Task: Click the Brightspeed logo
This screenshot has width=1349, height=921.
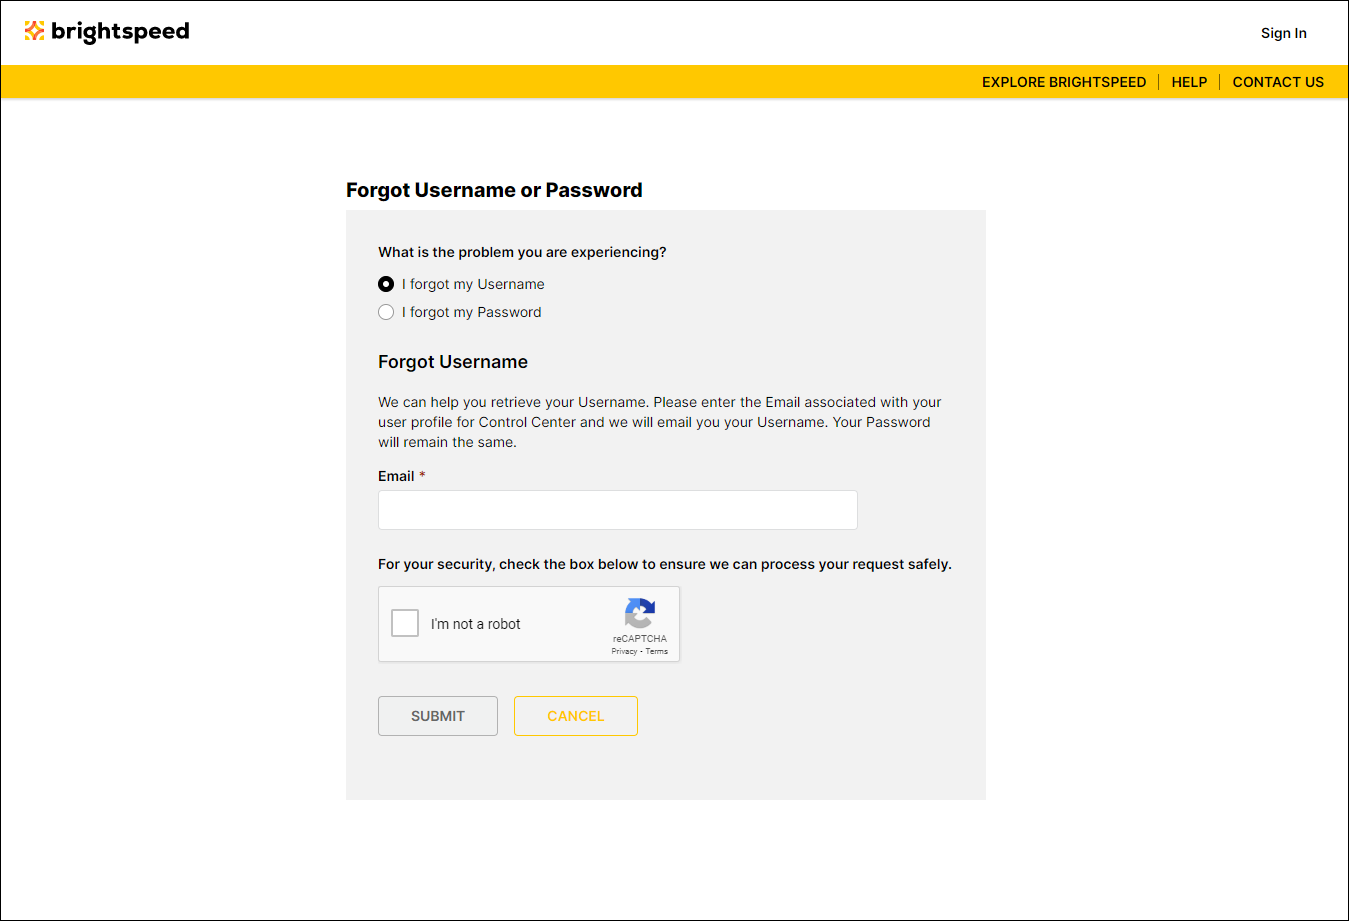Action: coord(107,32)
